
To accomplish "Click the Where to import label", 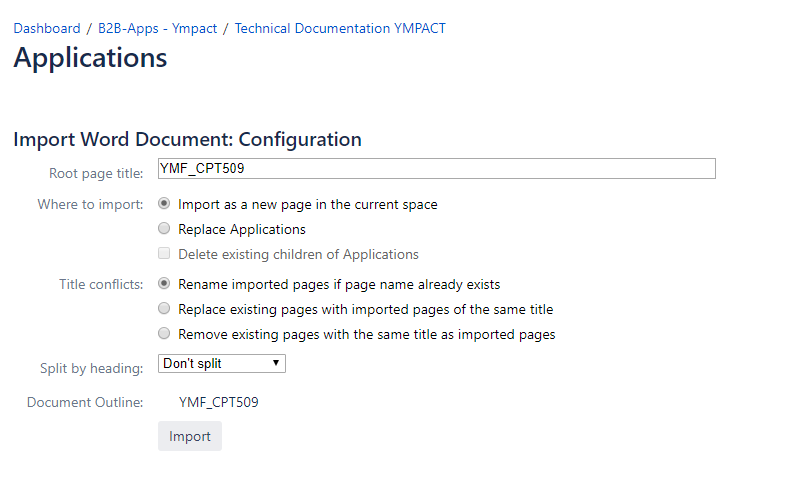I will pyautogui.click(x=90, y=204).
